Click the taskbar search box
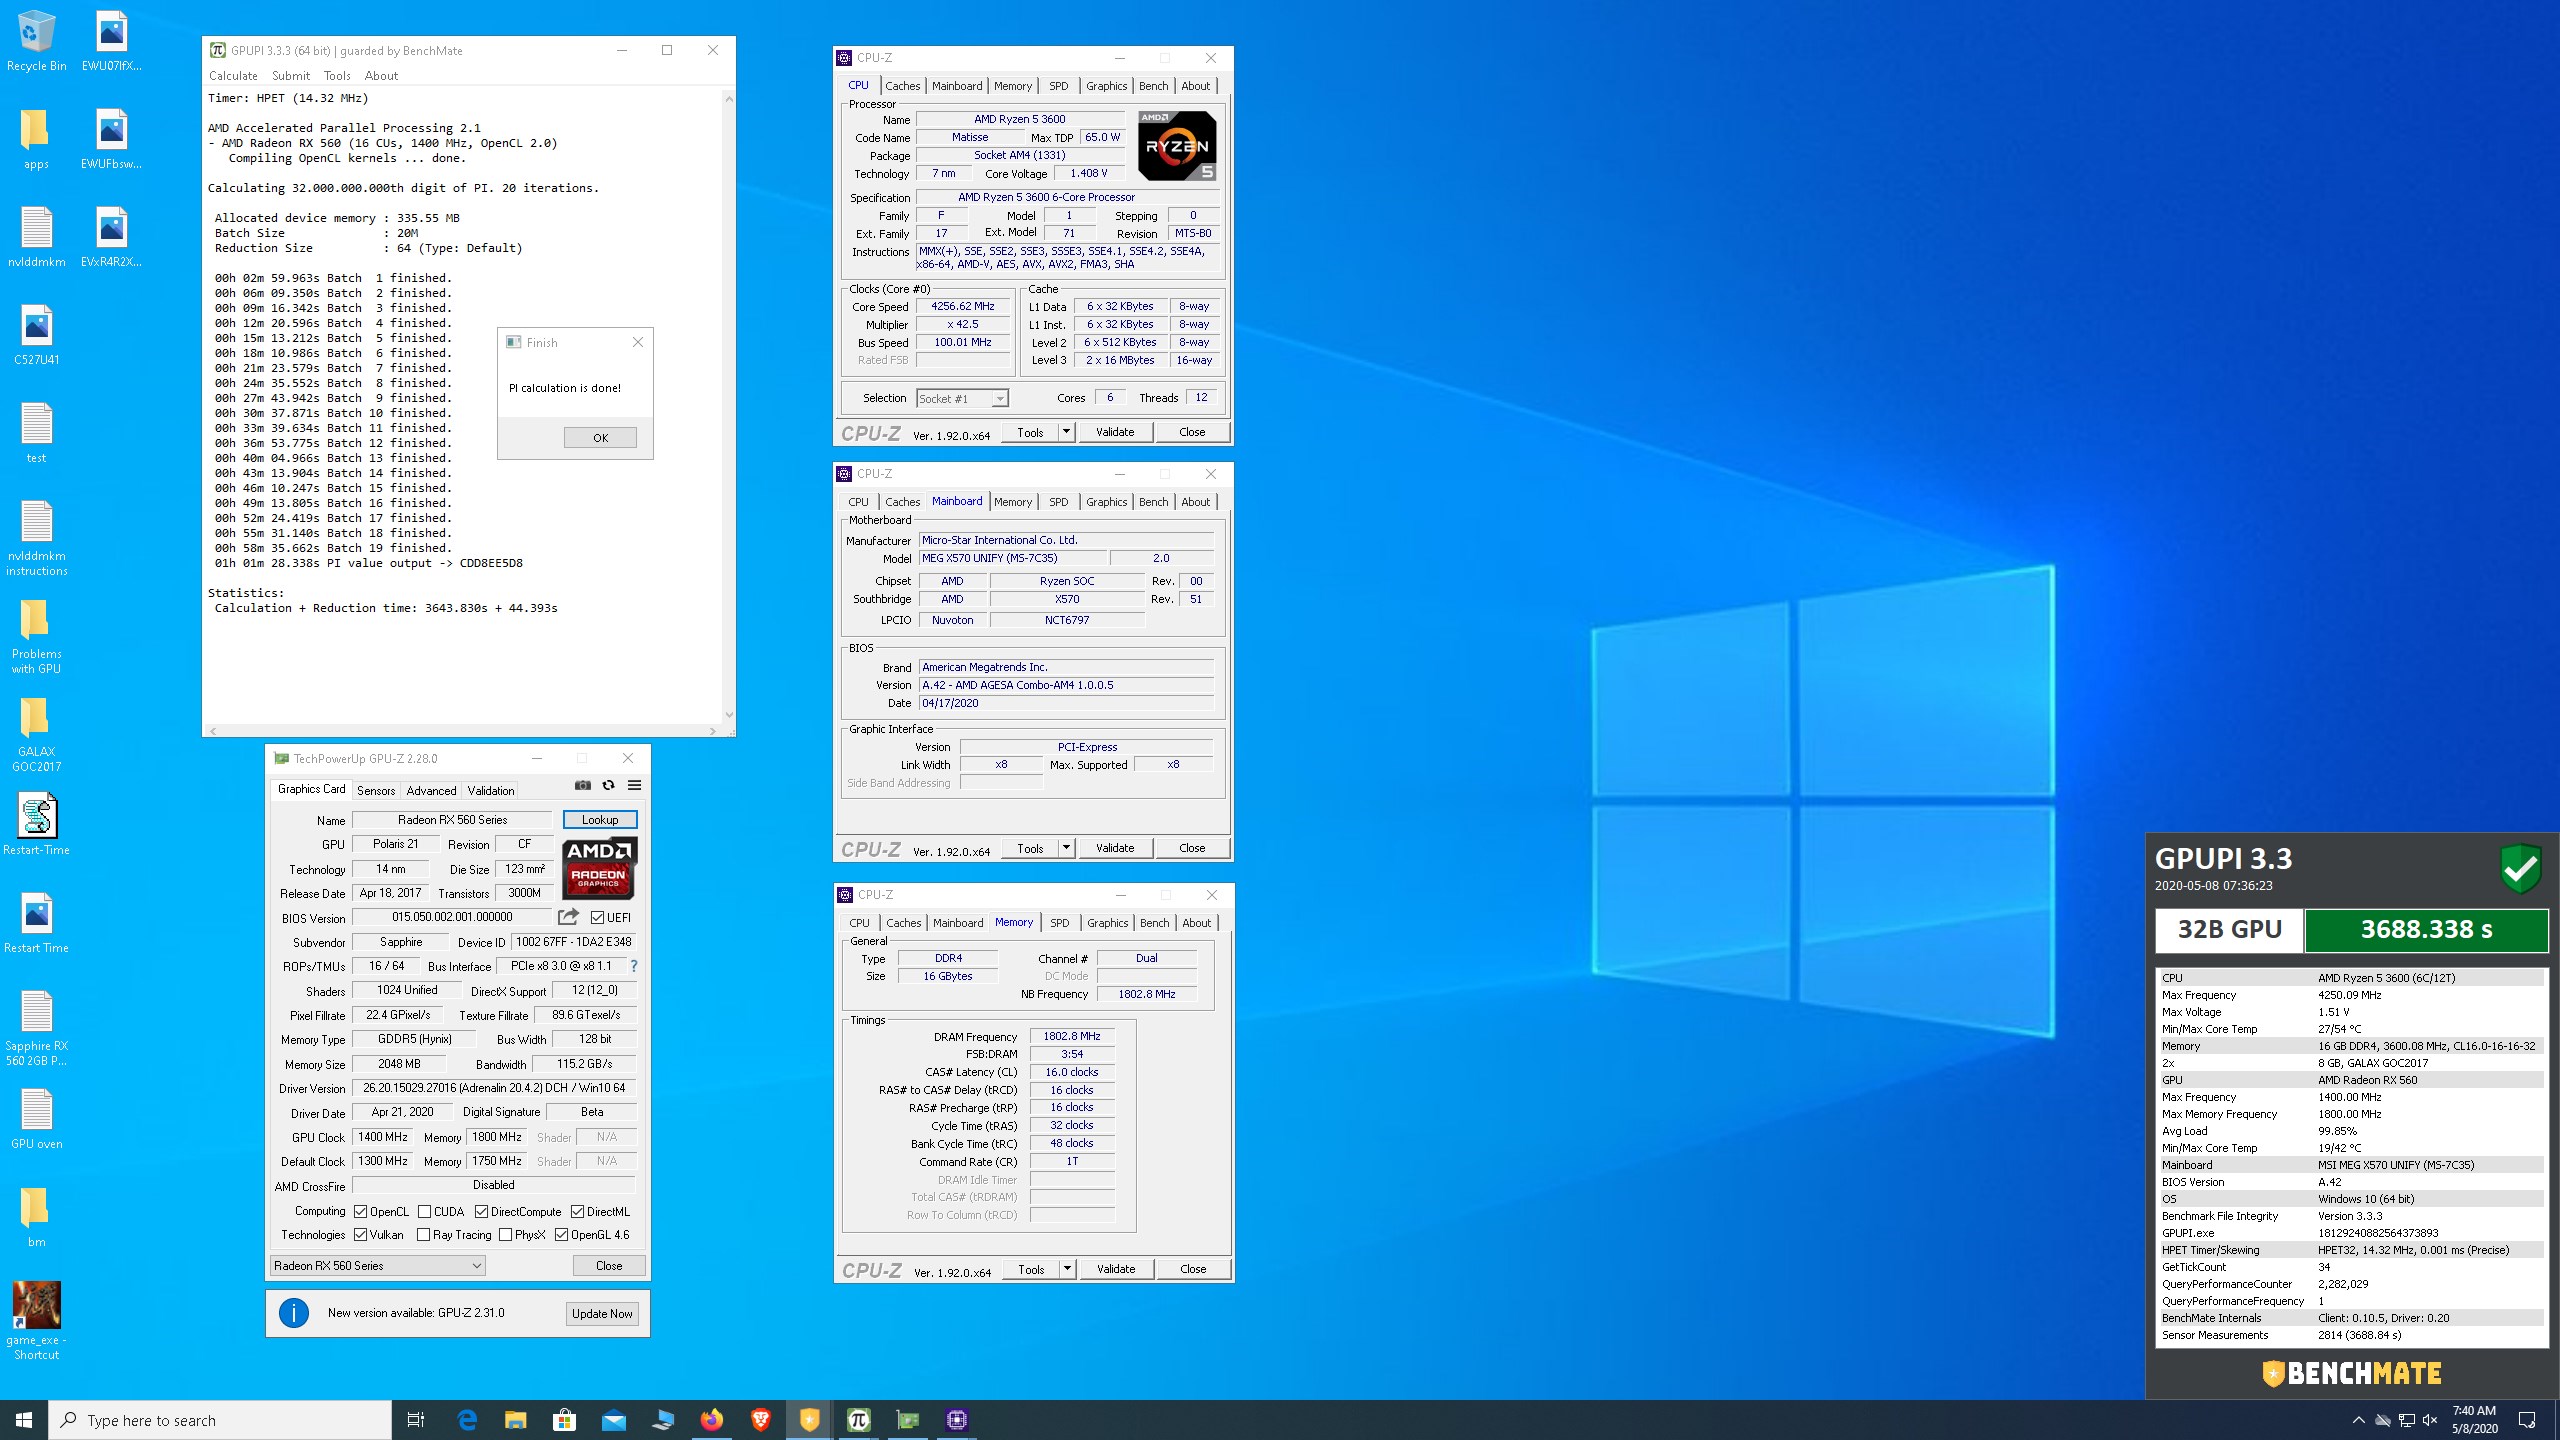Screen dimensions: 2560x1440 pyautogui.click(x=220, y=1420)
